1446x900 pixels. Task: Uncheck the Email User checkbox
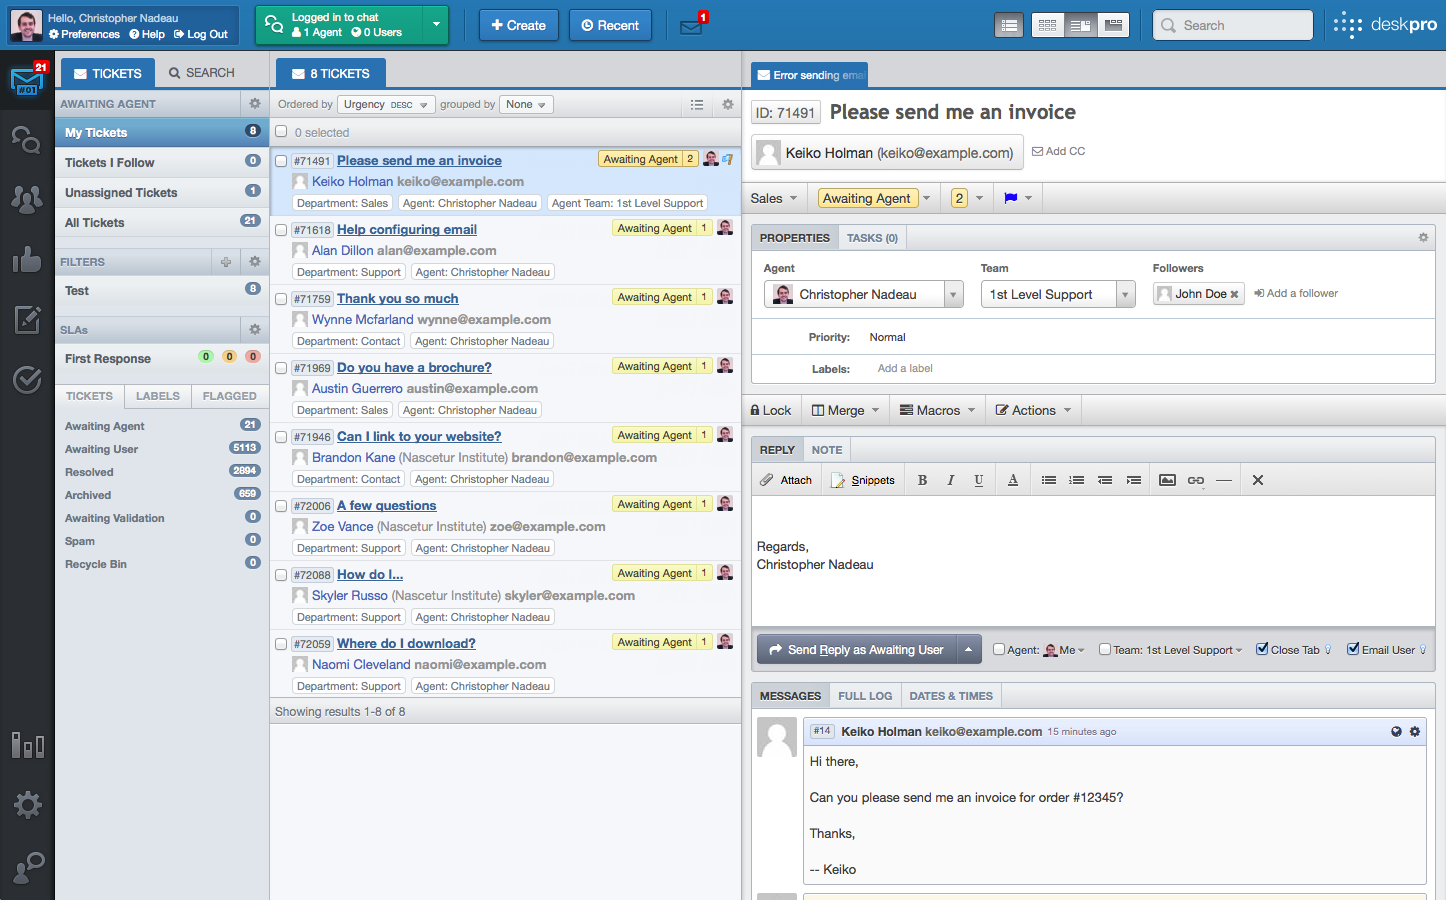pos(1353,649)
